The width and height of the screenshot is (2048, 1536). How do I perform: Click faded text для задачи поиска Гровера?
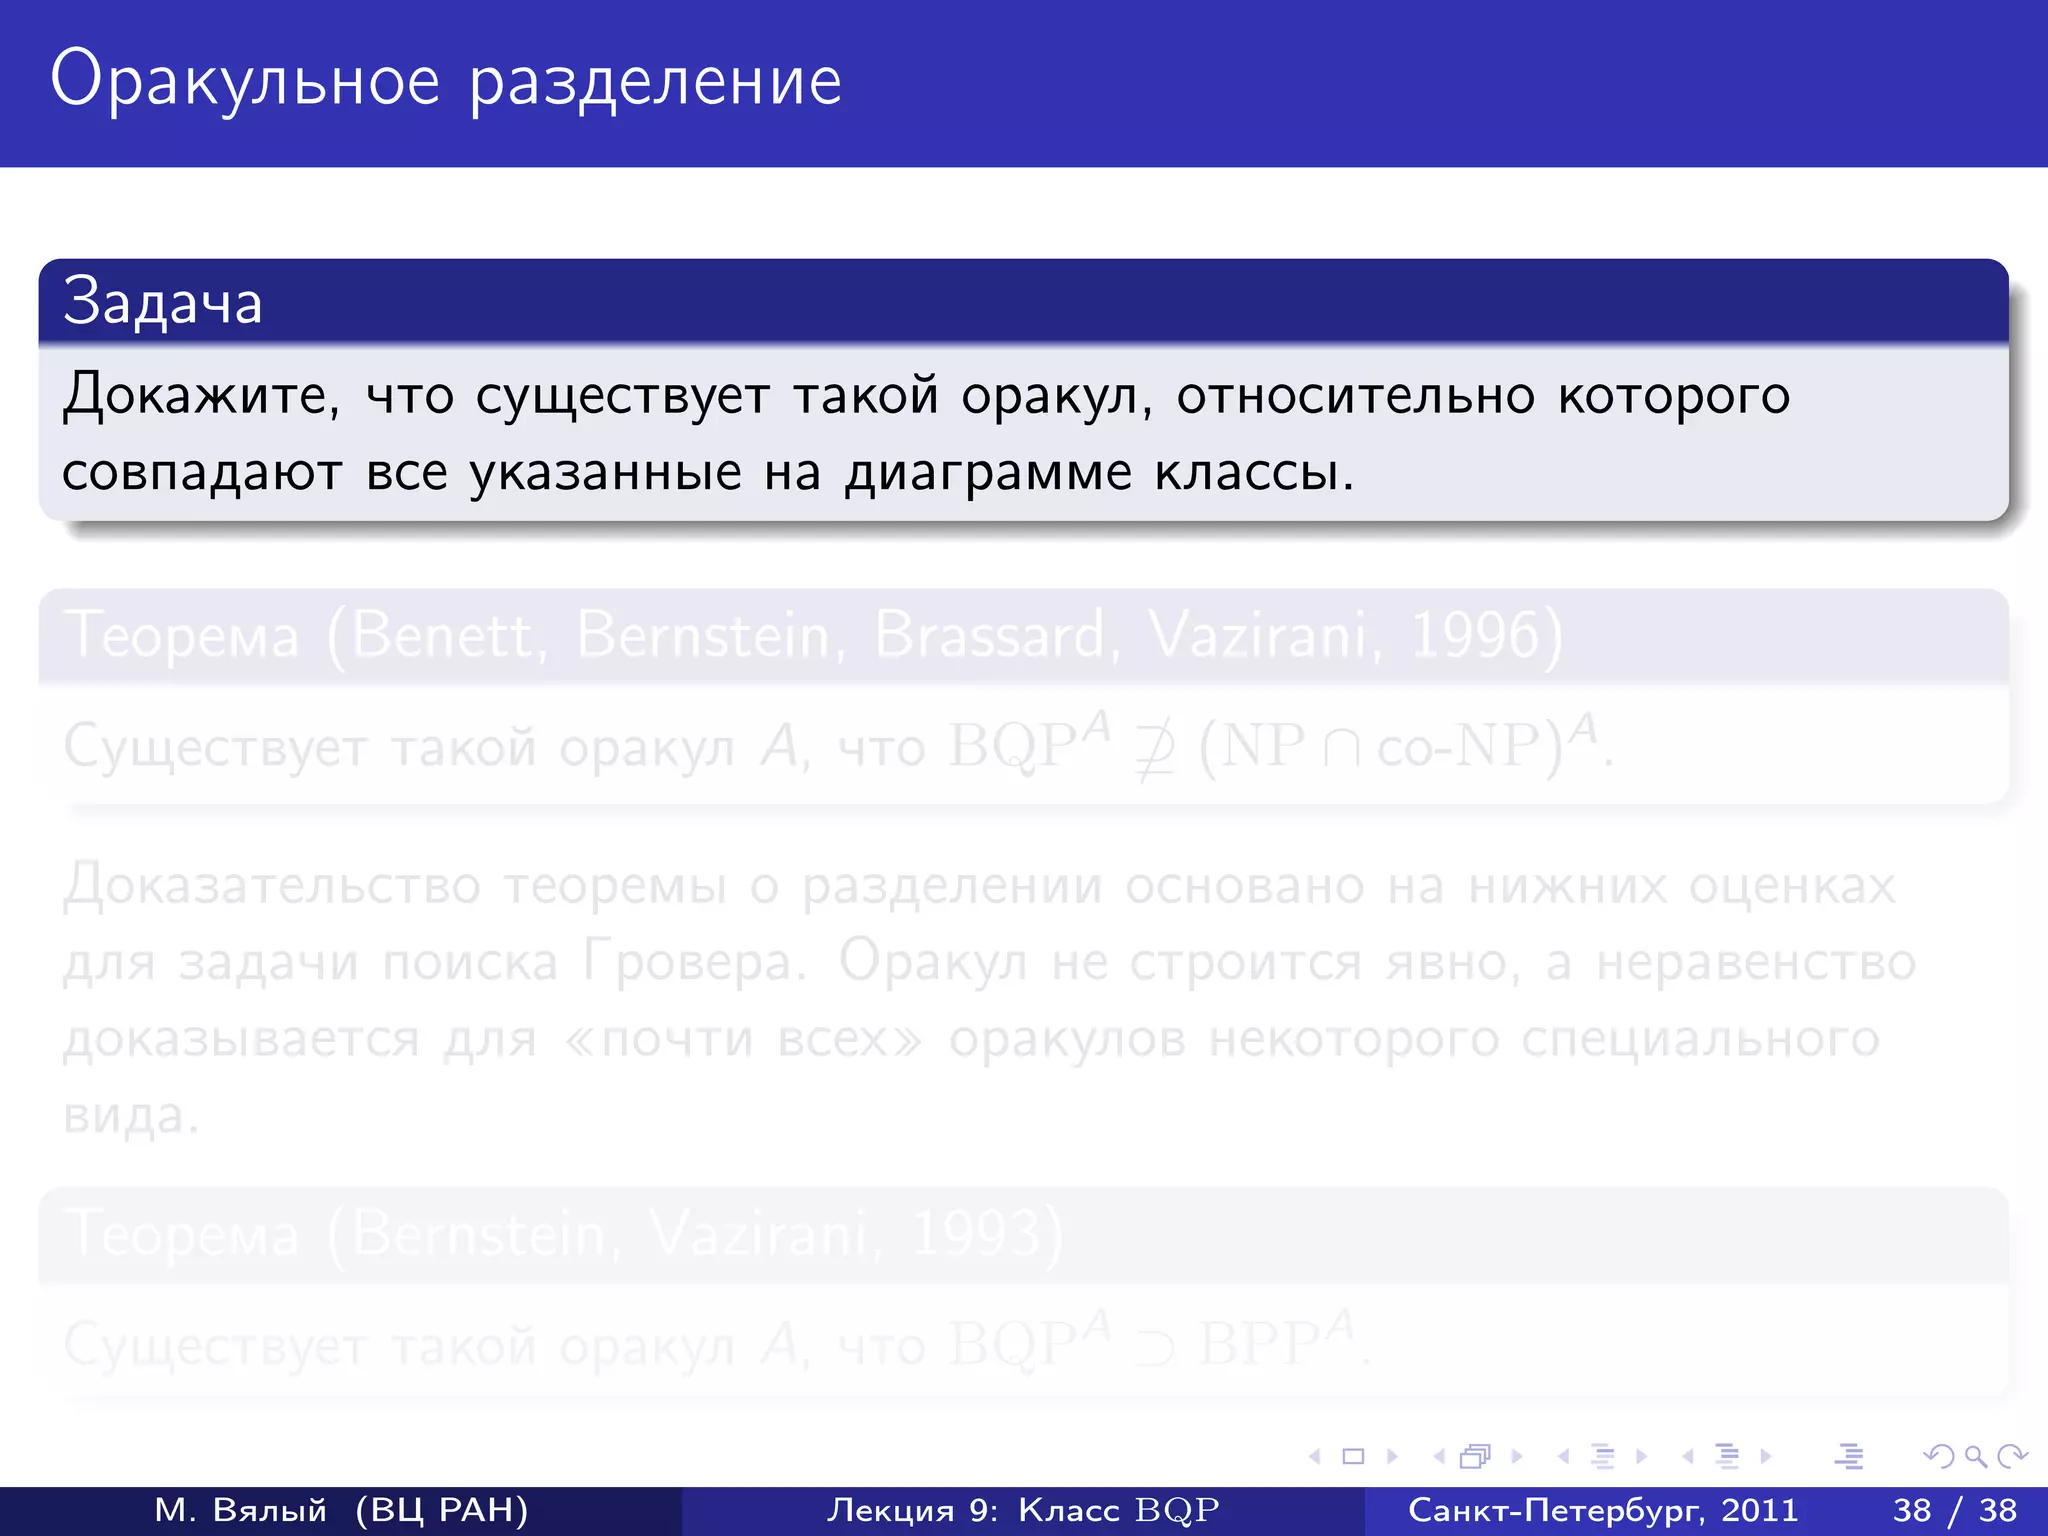pyautogui.click(x=434, y=962)
